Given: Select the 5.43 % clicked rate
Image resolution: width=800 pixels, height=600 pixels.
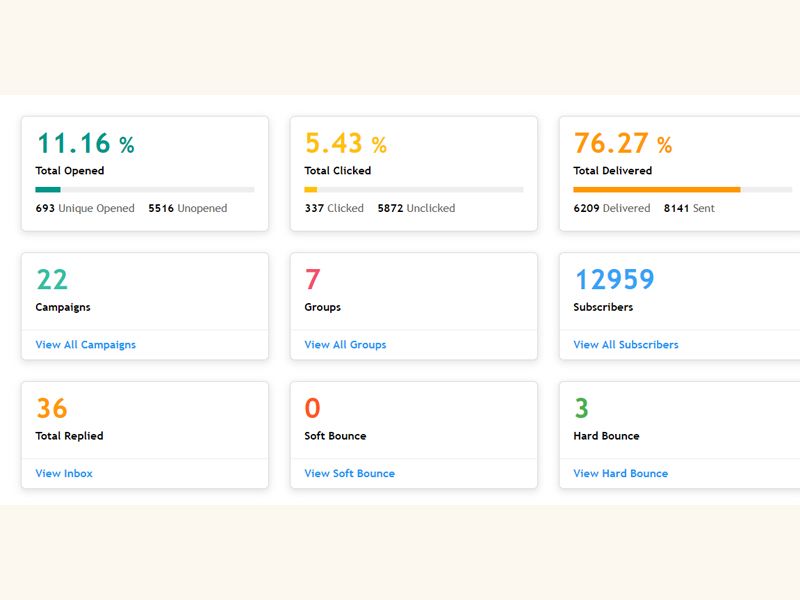Looking at the screenshot, I should coord(346,143).
